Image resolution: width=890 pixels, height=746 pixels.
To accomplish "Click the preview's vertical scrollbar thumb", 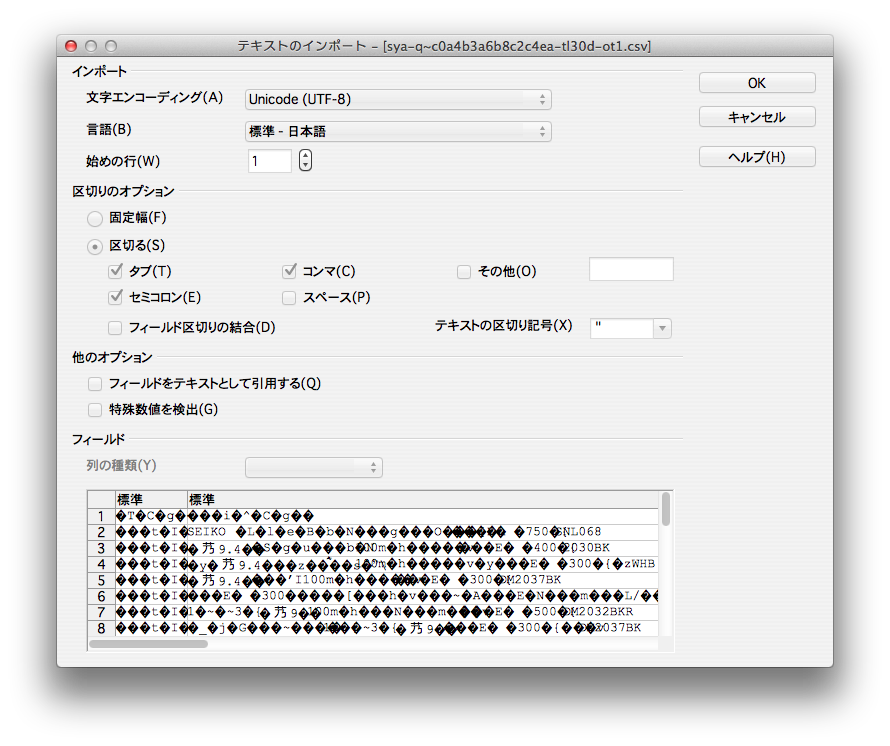I will (x=666, y=509).
